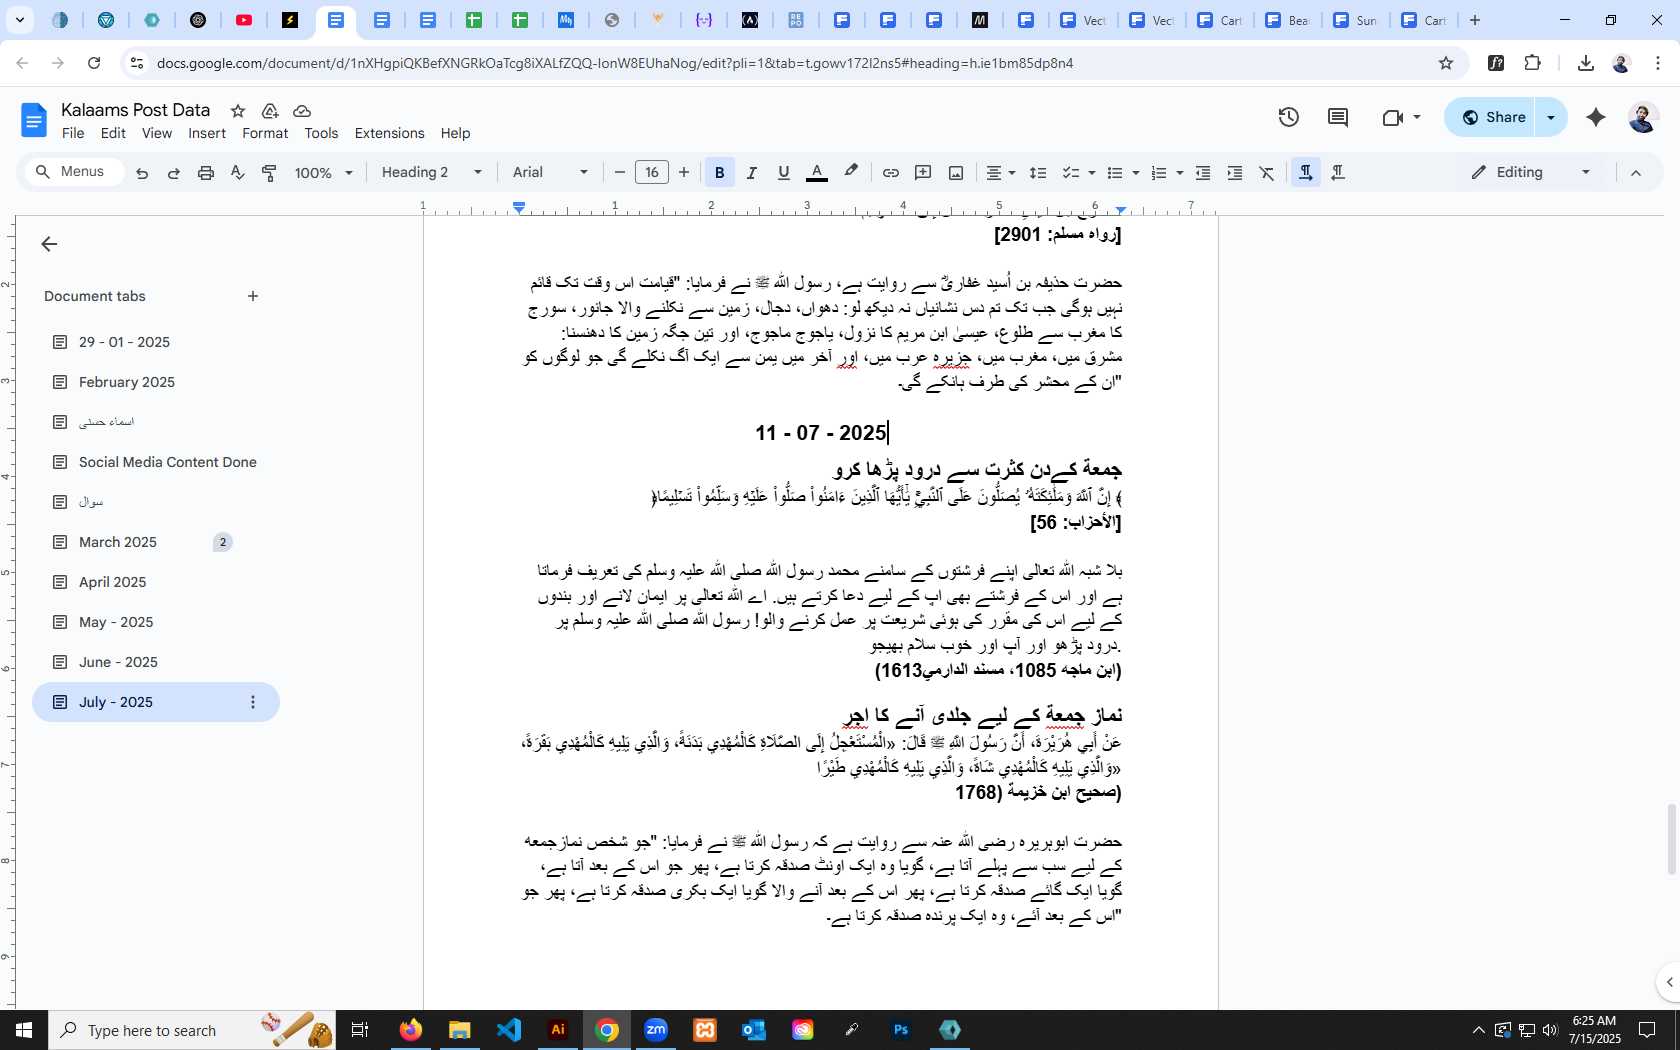Insert an image from the toolbar
This screenshot has height=1050, width=1680.
pyautogui.click(x=956, y=173)
